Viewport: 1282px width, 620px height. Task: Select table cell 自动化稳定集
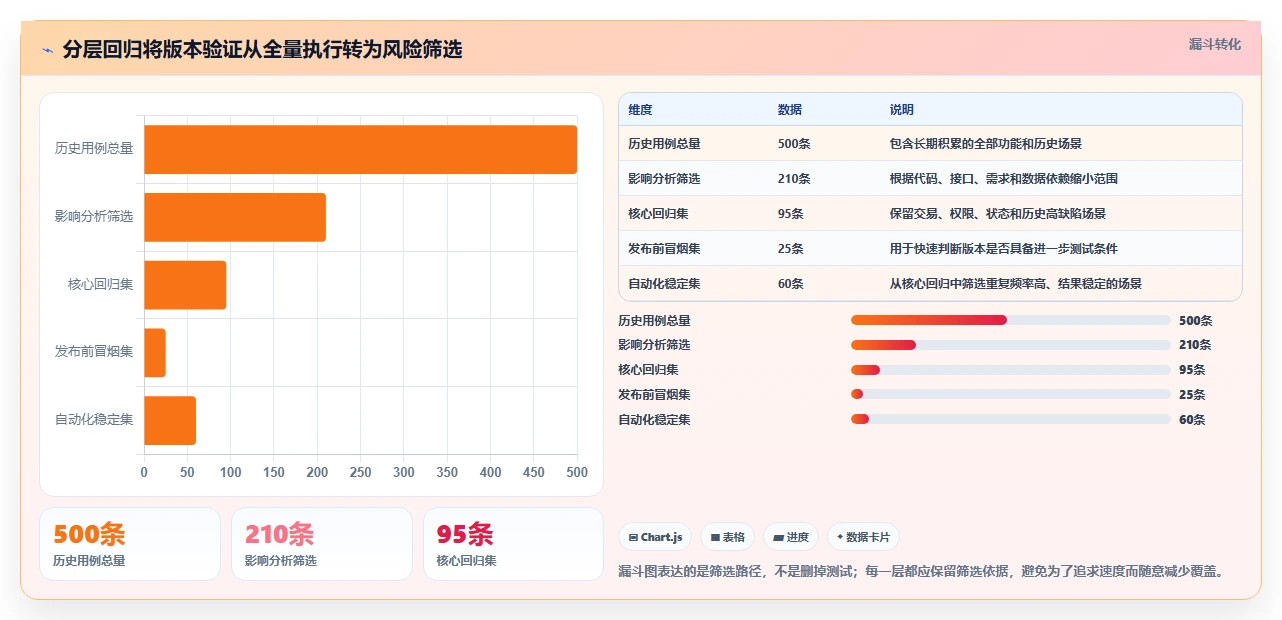664,284
